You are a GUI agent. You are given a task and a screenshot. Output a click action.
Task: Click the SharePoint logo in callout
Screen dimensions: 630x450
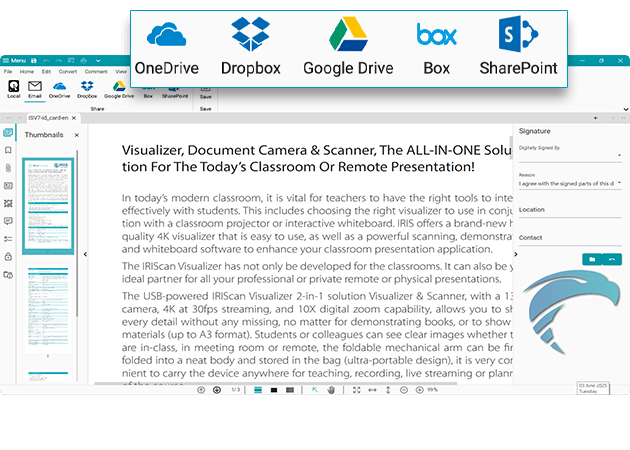pyautogui.click(x=518, y=34)
